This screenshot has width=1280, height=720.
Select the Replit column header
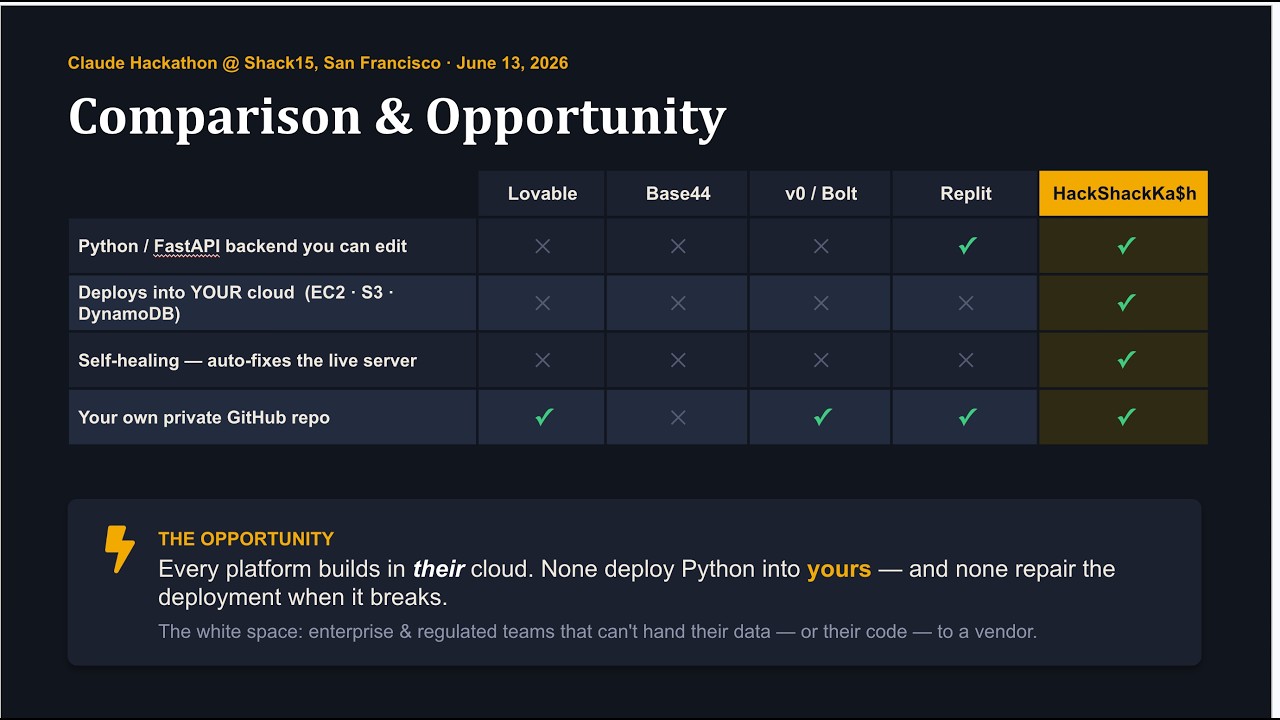pos(966,194)
